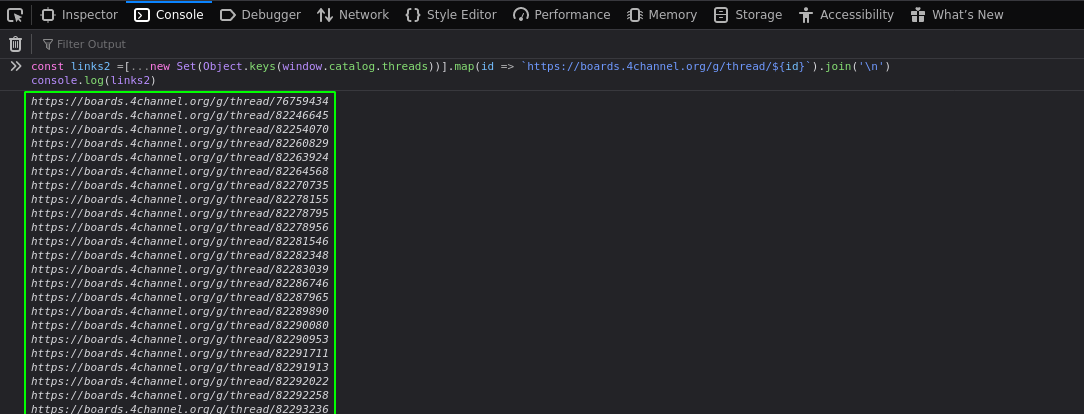1084x414 pixels.
Task: Open the Inspector tab
Action: click(80, 15)
